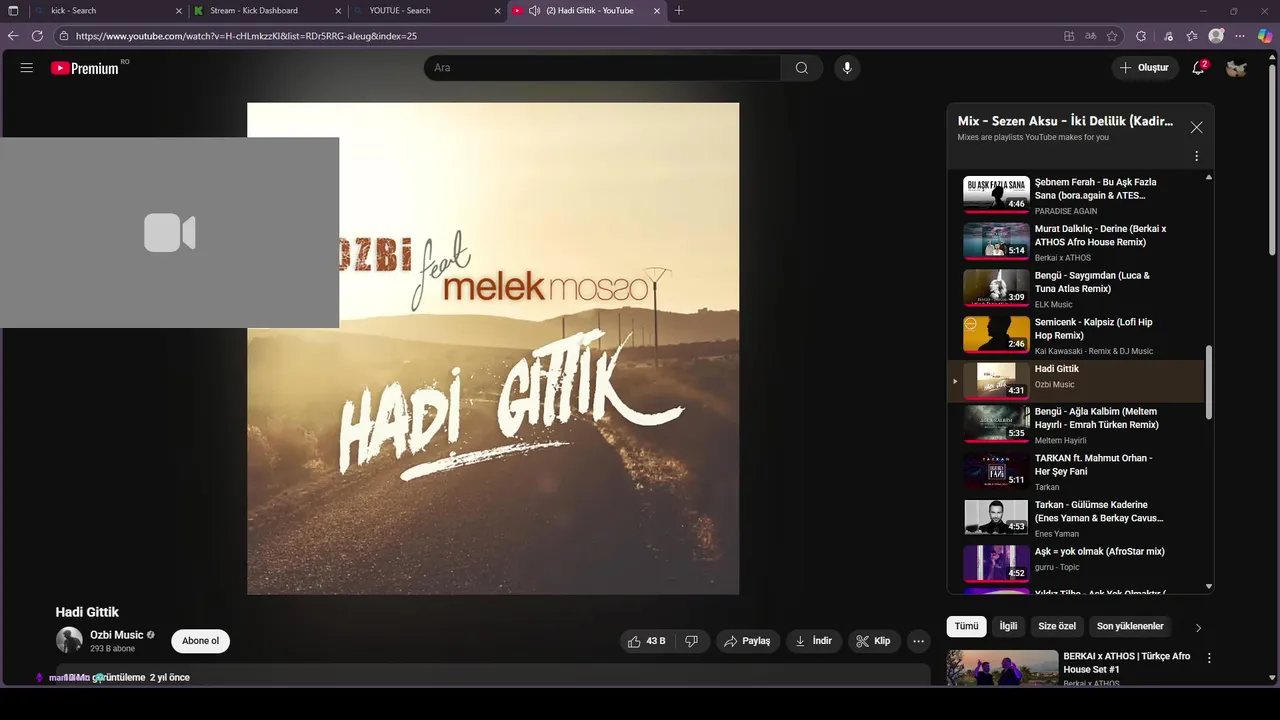
Task: Open browser settings and more menu
Action: point(1240,36)
